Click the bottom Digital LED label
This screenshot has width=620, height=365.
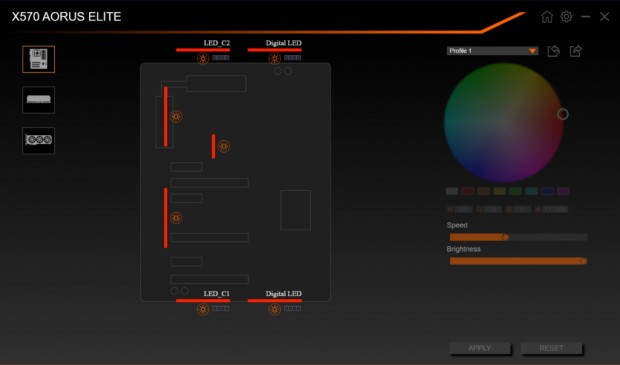coord(284,294)
